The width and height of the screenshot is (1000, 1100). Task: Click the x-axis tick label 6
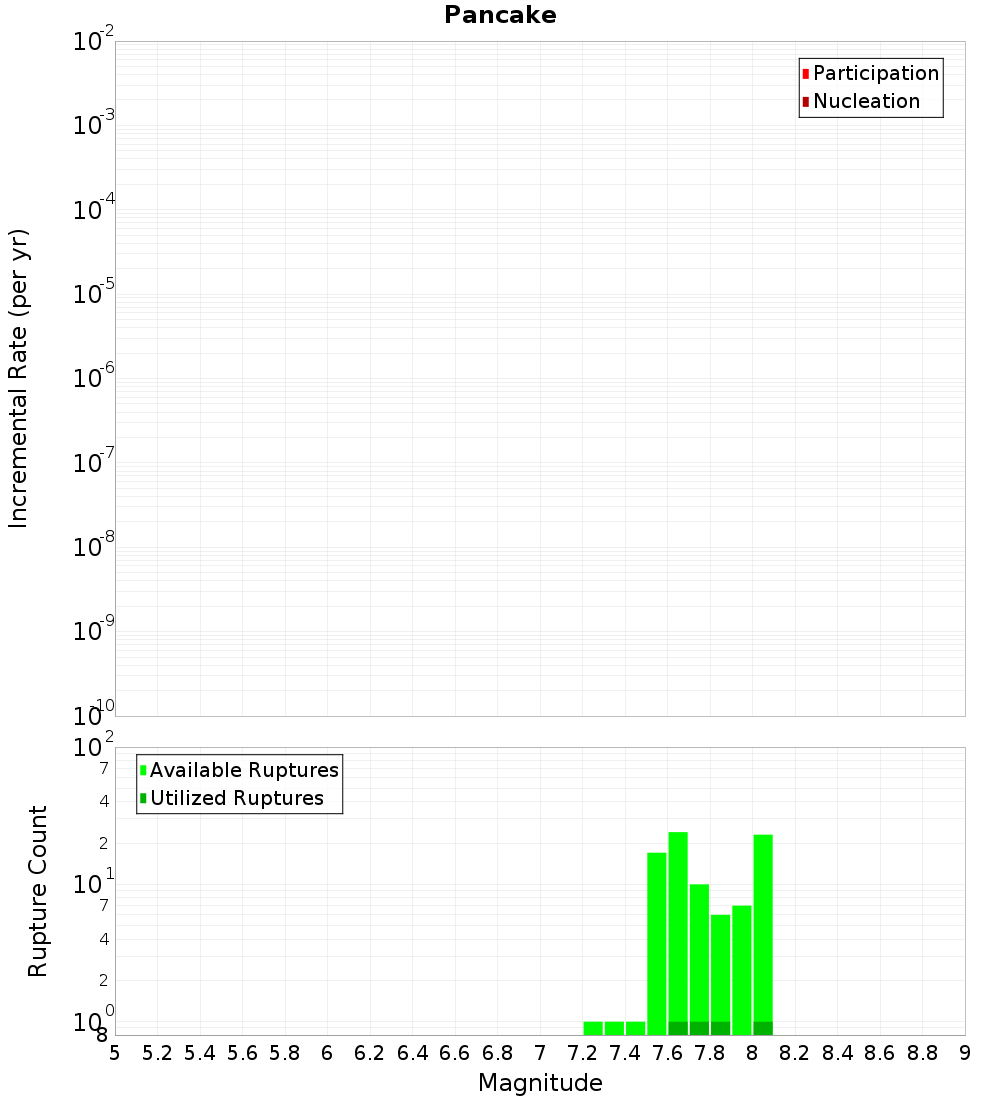click(327, 1053)
